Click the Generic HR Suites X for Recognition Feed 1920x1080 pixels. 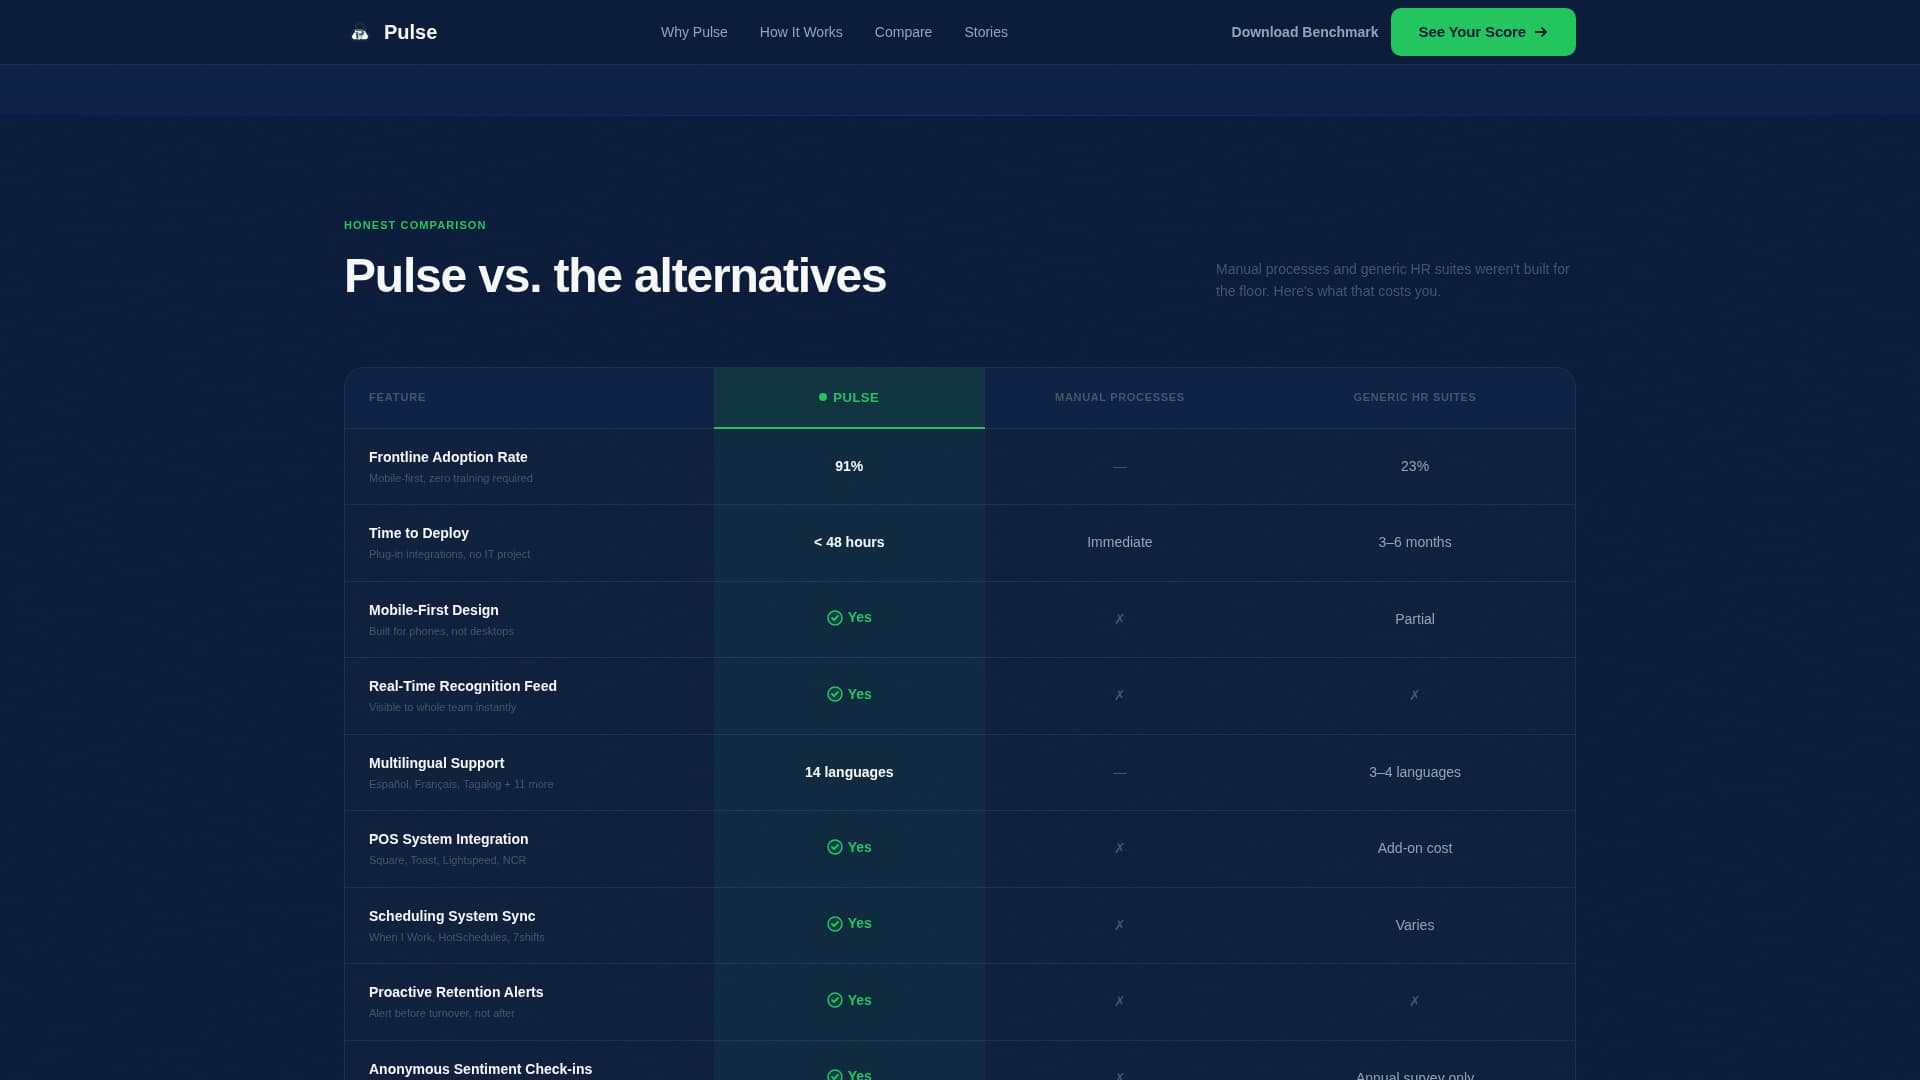coord(1414,695)
